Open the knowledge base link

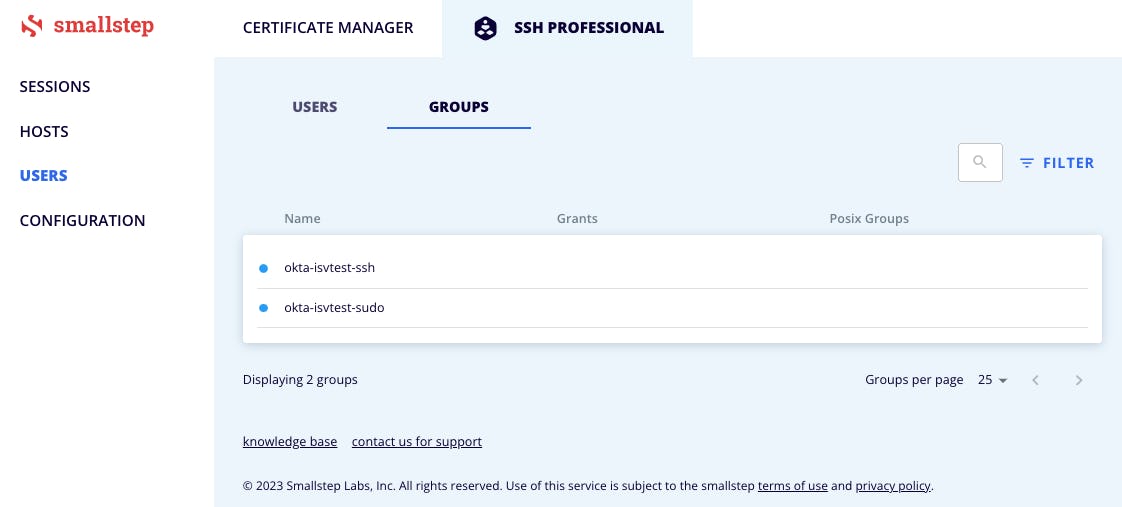tap(290, 442)
